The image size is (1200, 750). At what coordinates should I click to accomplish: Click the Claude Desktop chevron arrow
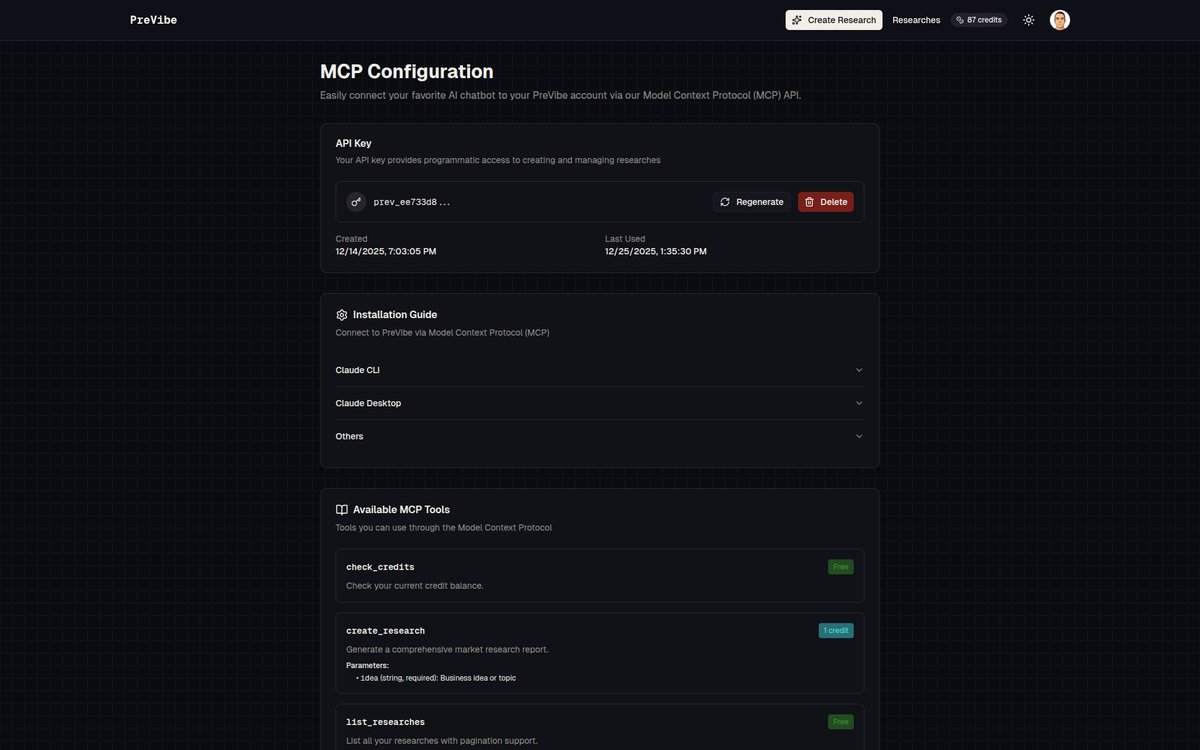[859, 403]
